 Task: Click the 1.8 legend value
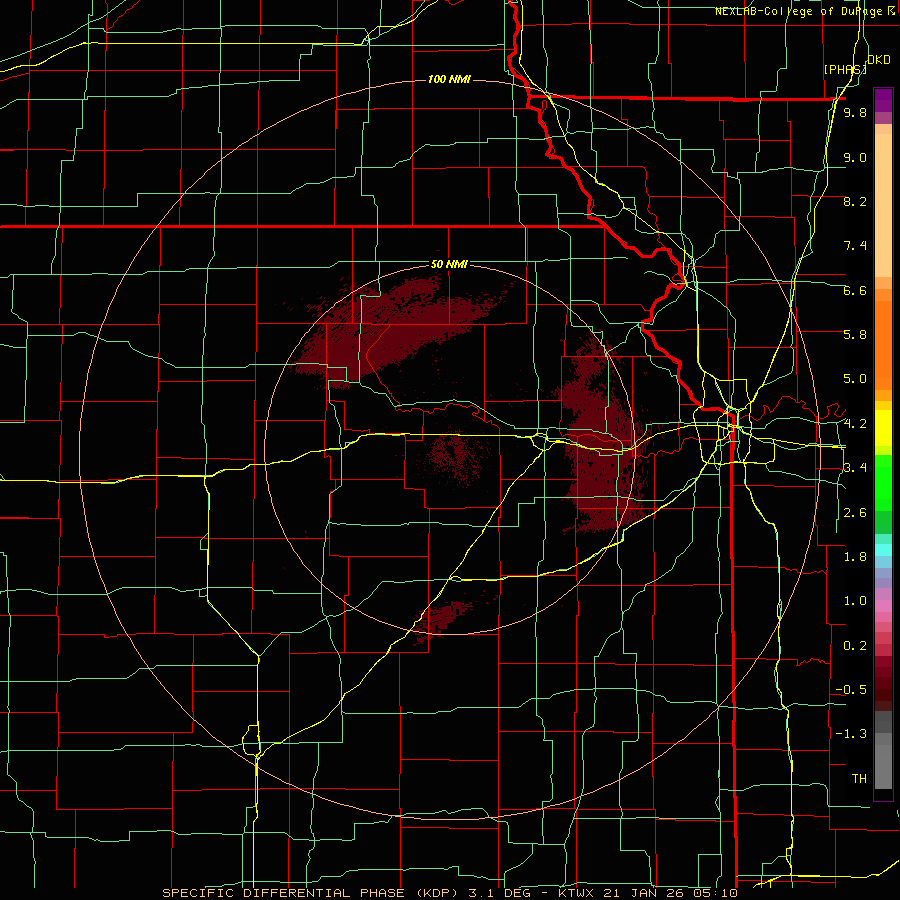(x=855, y=557)
